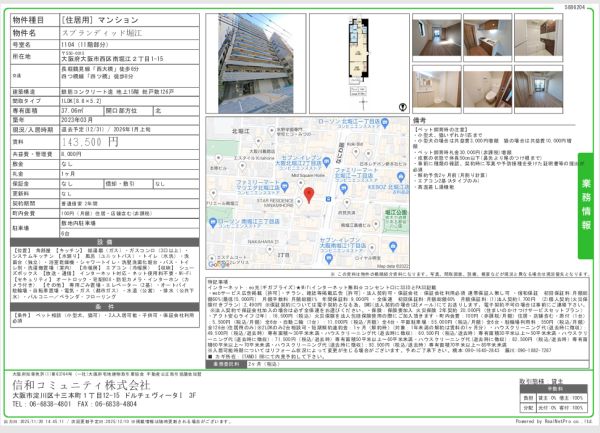Click the 条件 section header

point(105,307)
